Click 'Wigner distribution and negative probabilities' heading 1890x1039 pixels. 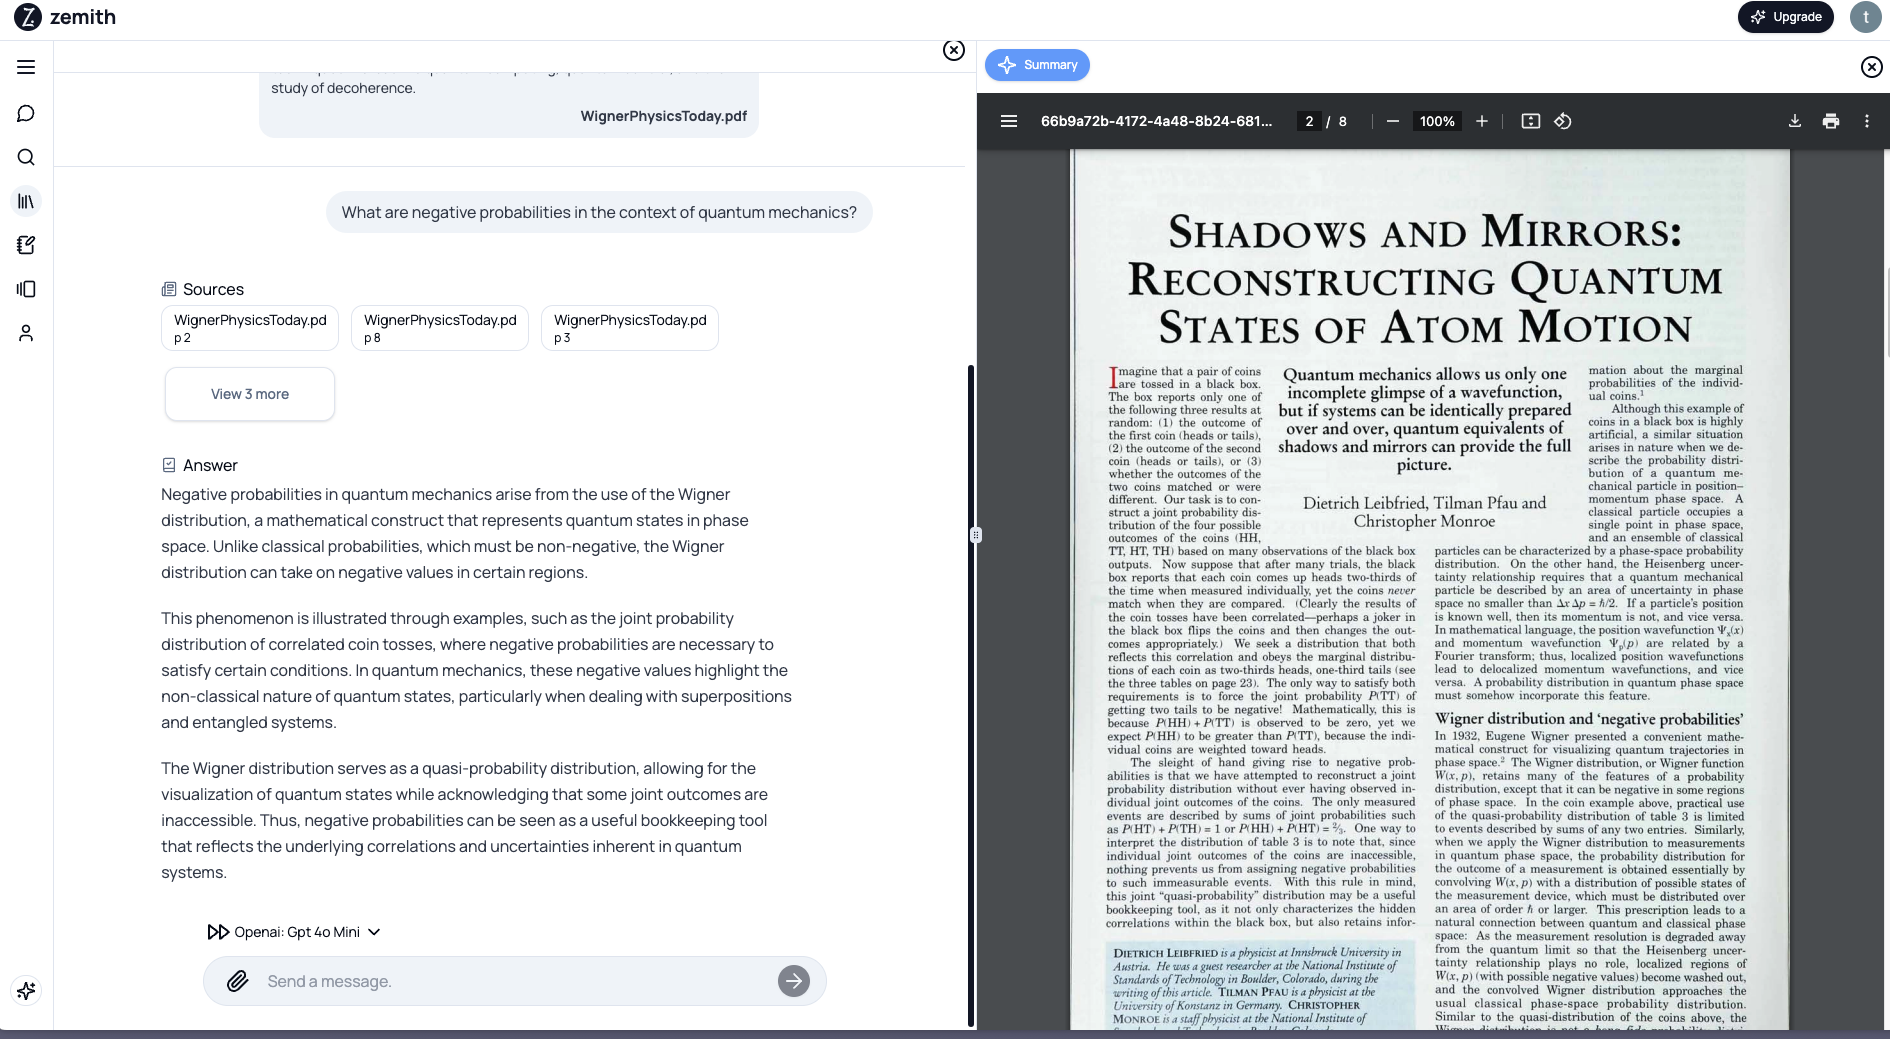tap(1589, 719)
